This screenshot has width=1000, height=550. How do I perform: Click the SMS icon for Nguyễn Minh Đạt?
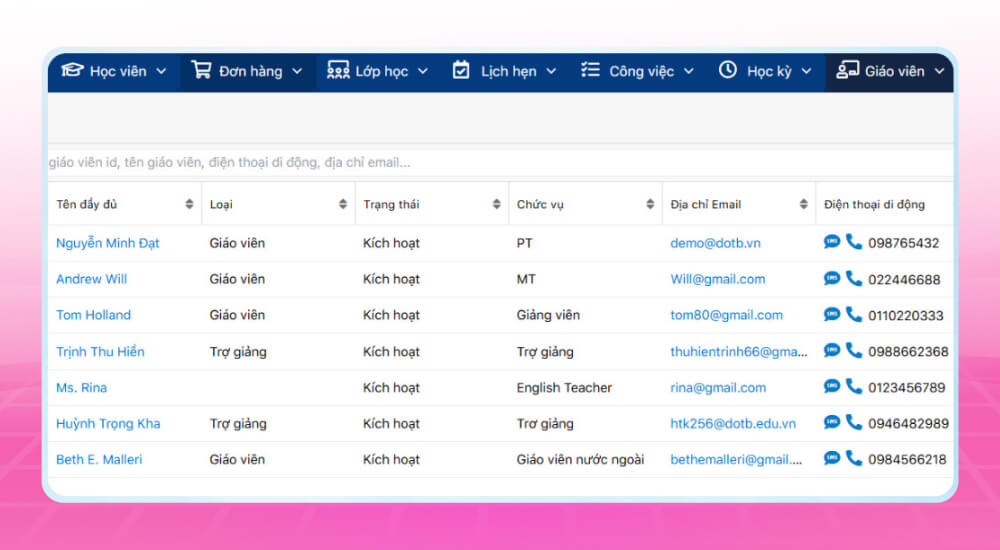832,242
